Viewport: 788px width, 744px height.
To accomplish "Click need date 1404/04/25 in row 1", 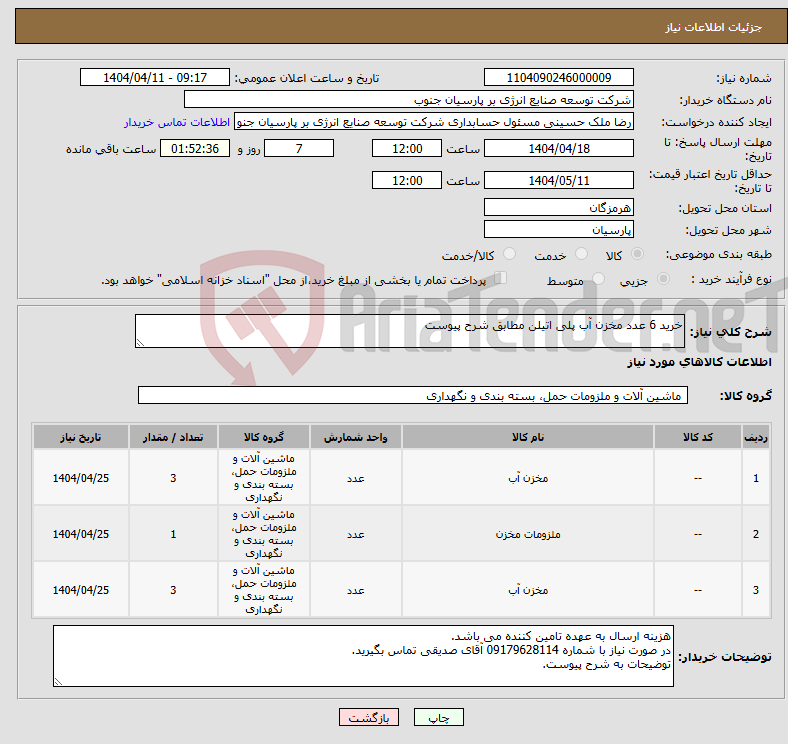I will click(81, 478).
